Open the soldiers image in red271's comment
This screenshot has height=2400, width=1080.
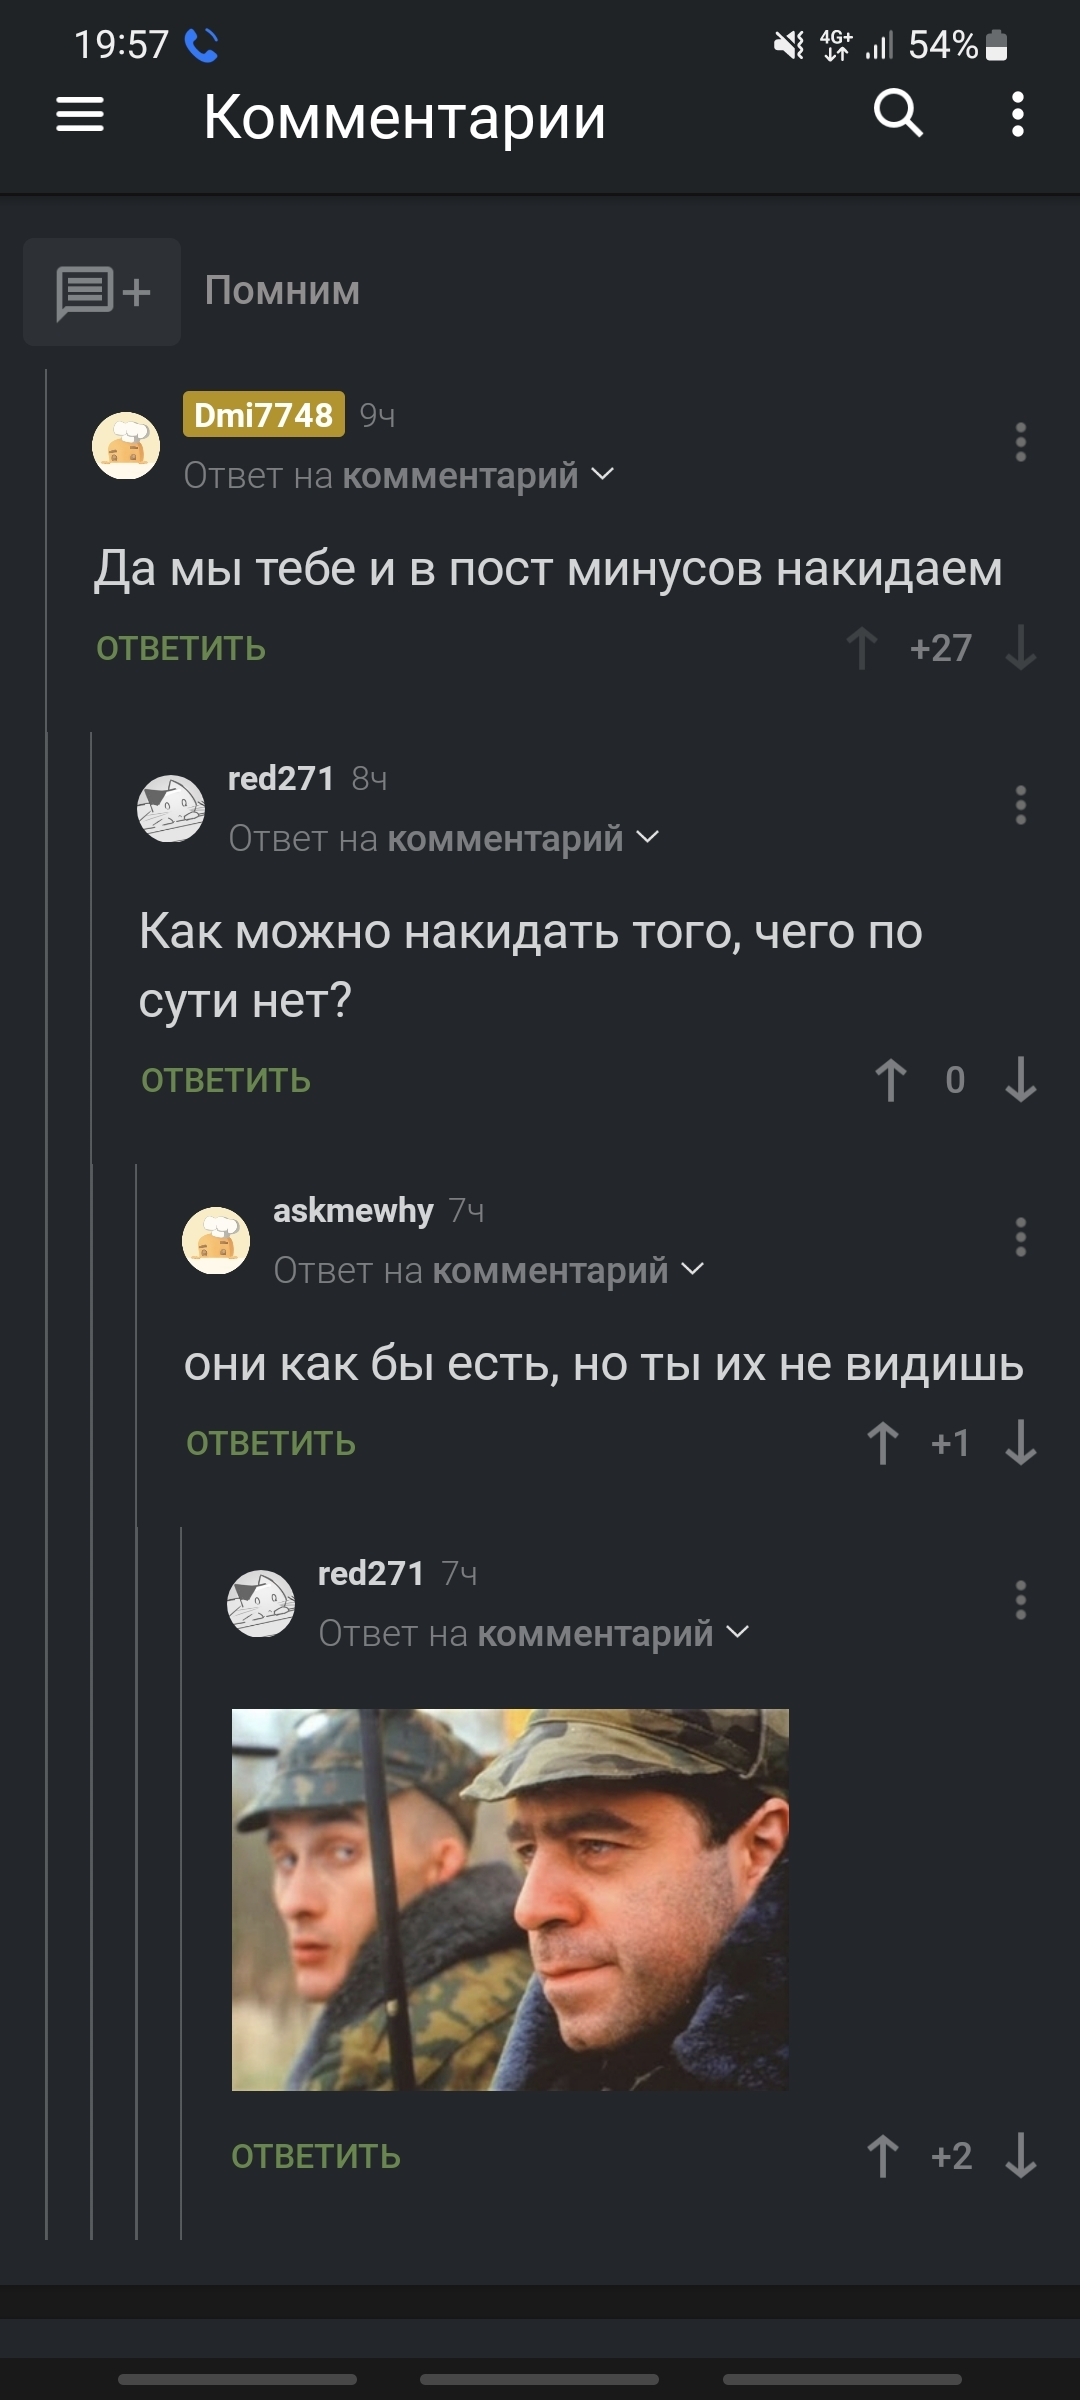coord(510,1900)
